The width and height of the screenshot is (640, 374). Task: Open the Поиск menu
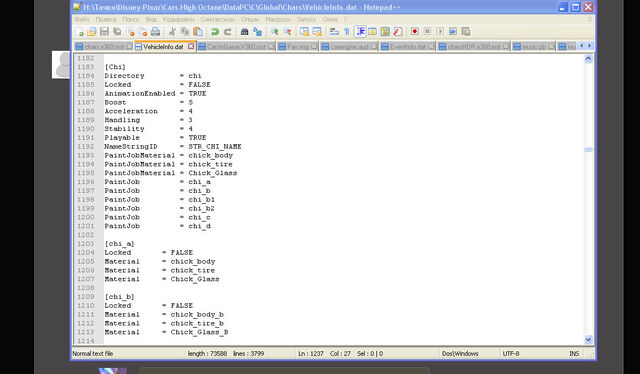coord(131,19)
